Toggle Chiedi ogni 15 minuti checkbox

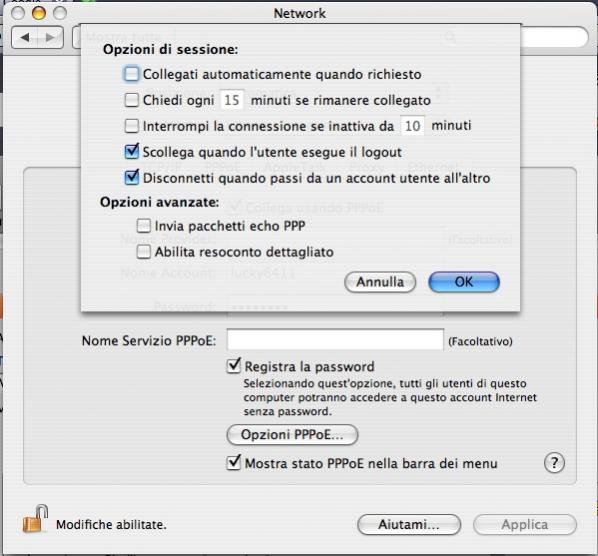coord(132,100)
